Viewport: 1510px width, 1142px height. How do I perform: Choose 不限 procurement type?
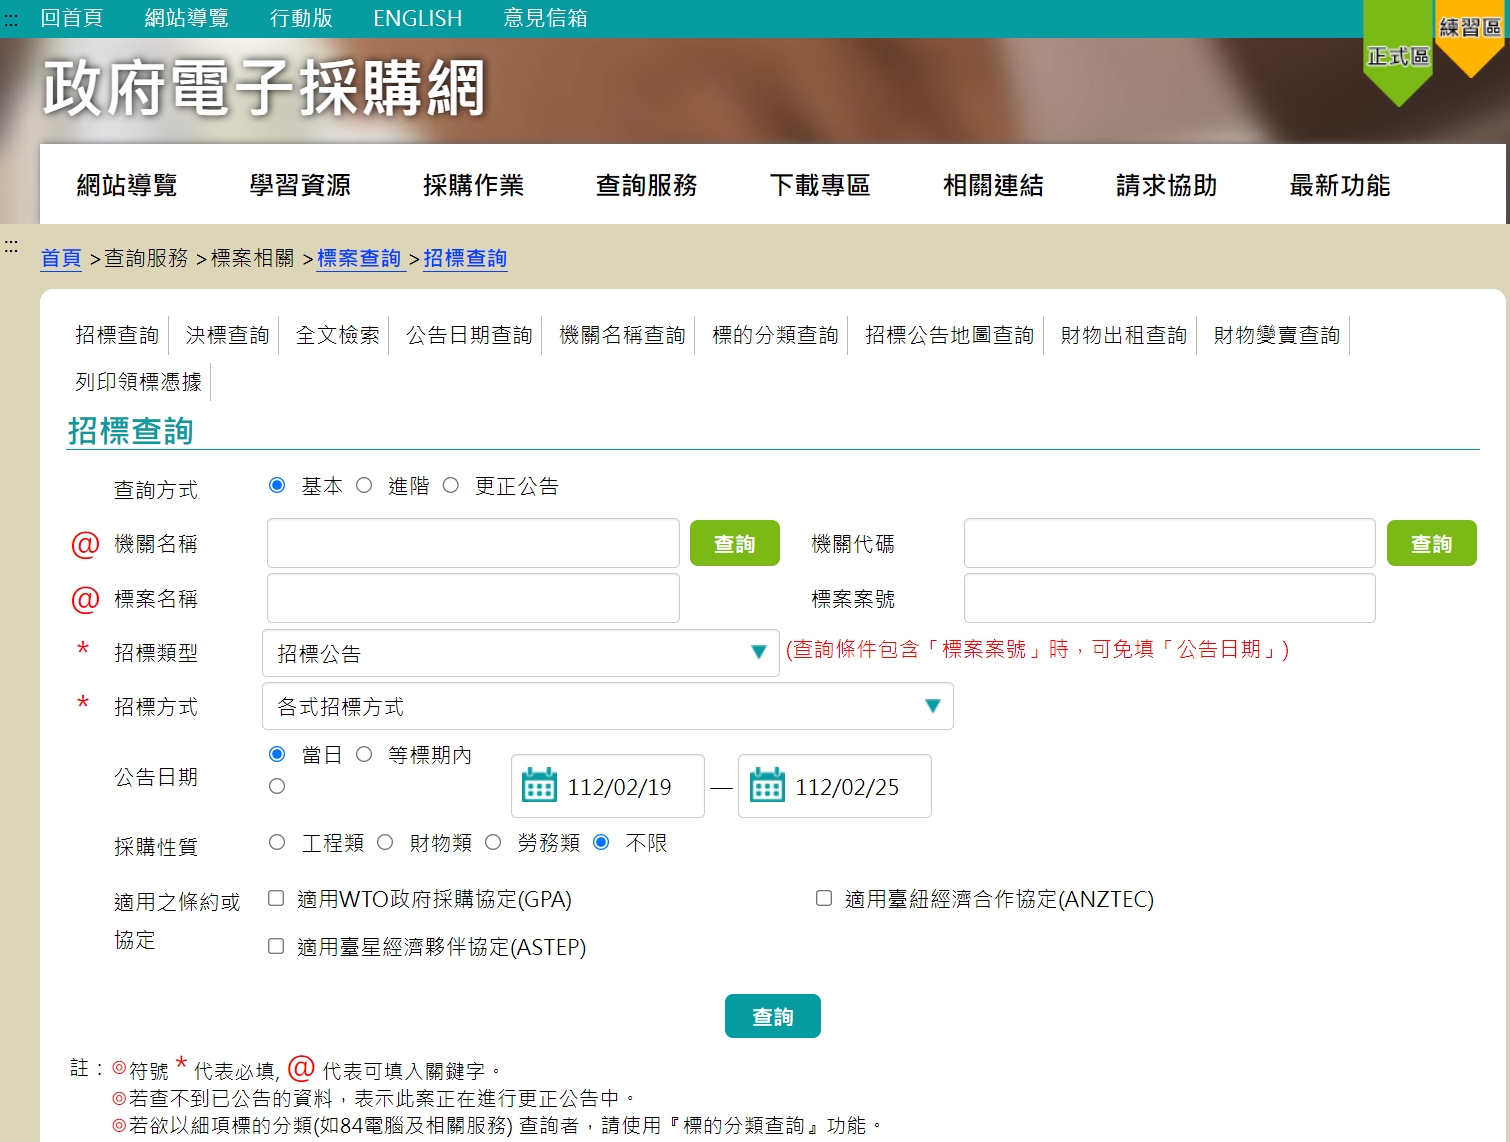click(601, 842)
